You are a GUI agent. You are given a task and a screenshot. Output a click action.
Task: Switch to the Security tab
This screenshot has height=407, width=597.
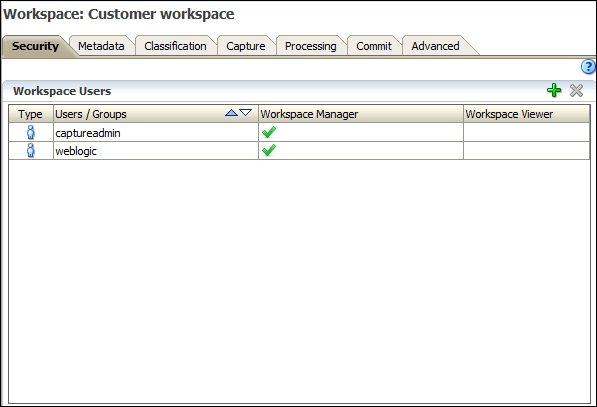click(x=35, y=46)
